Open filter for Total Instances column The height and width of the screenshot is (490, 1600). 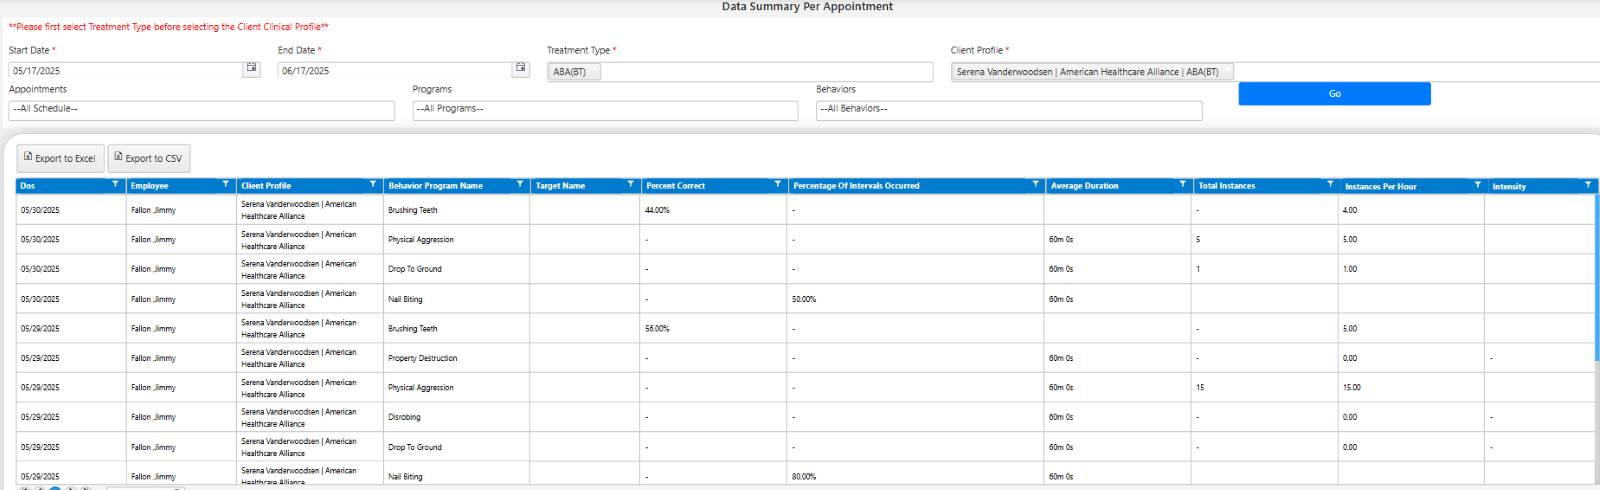pyautogui.click(x=1330, y=185)
